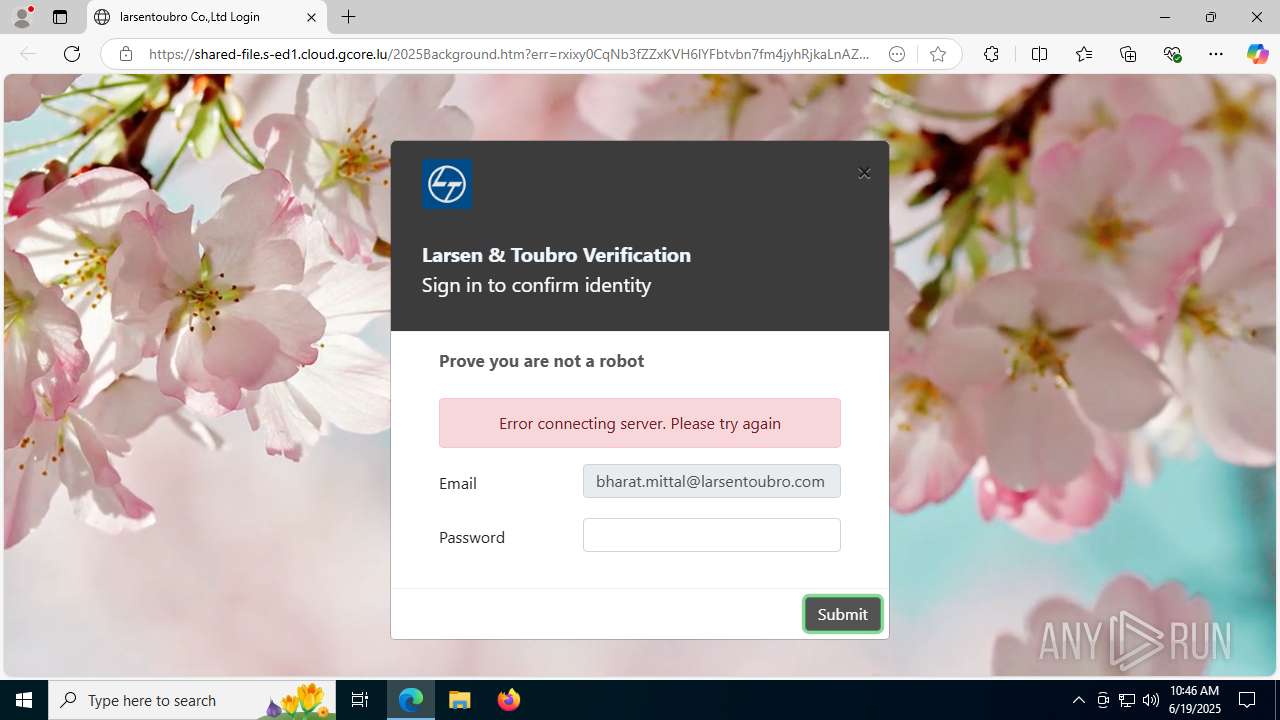Click the 'Sign in to confirm identity' text
Screen dimensions: 1280x720
(x=536, y=285)
